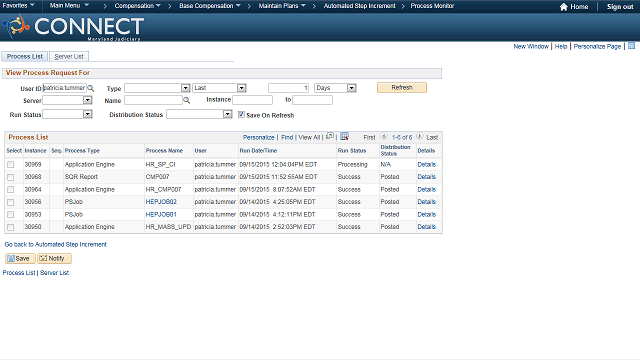
Task: Click the Notify button
Action: (x=54, y=258)
